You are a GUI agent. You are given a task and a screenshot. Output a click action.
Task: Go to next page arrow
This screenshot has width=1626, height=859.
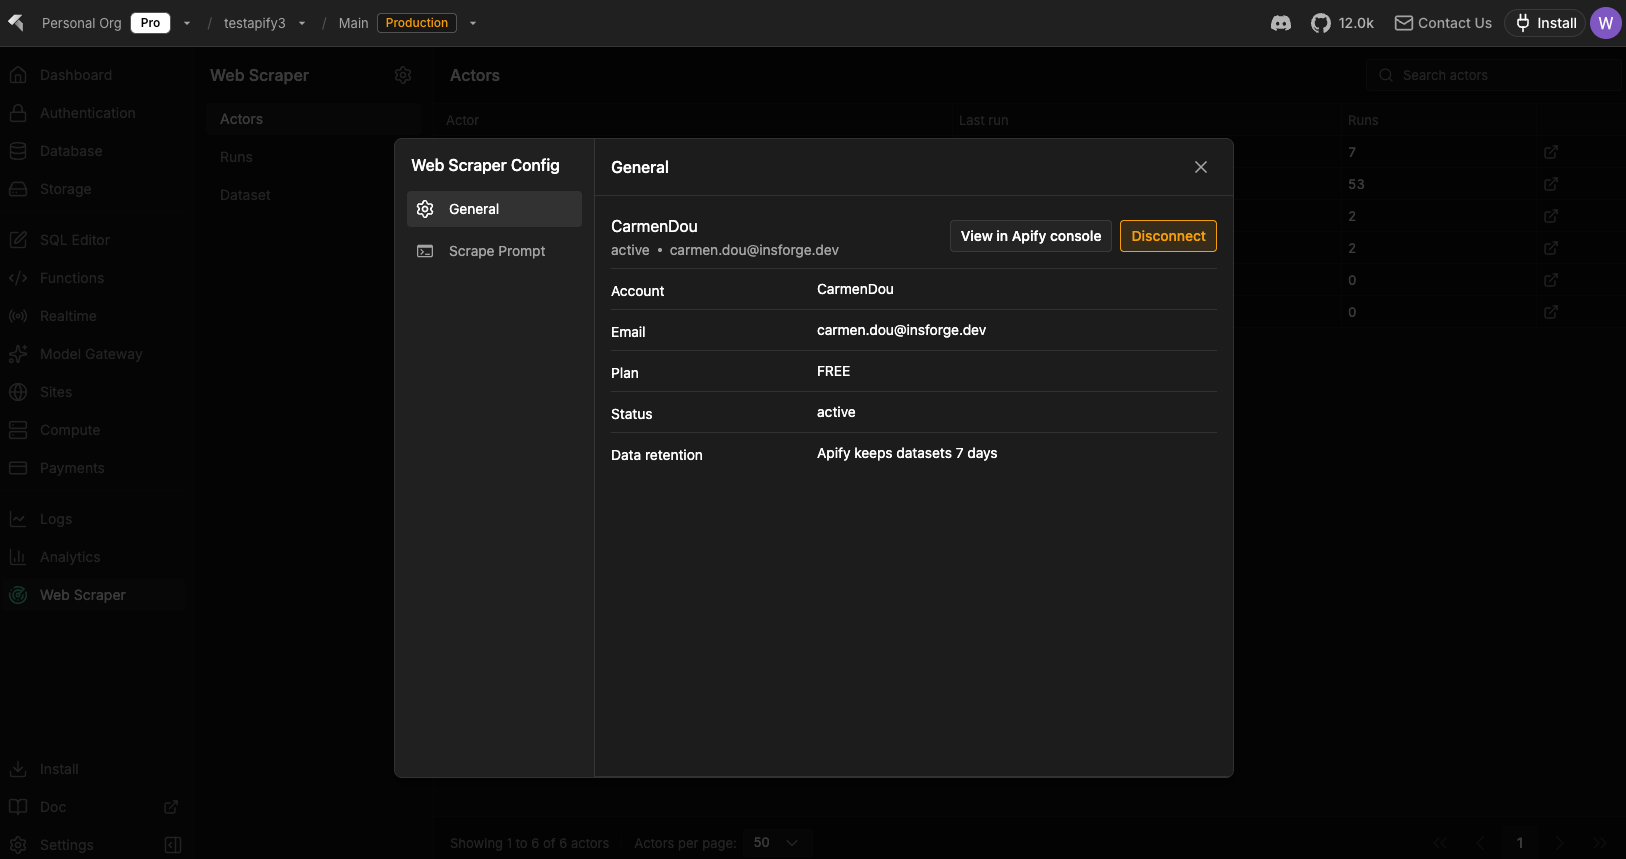pyautogui.click(x=1560, y=843)
